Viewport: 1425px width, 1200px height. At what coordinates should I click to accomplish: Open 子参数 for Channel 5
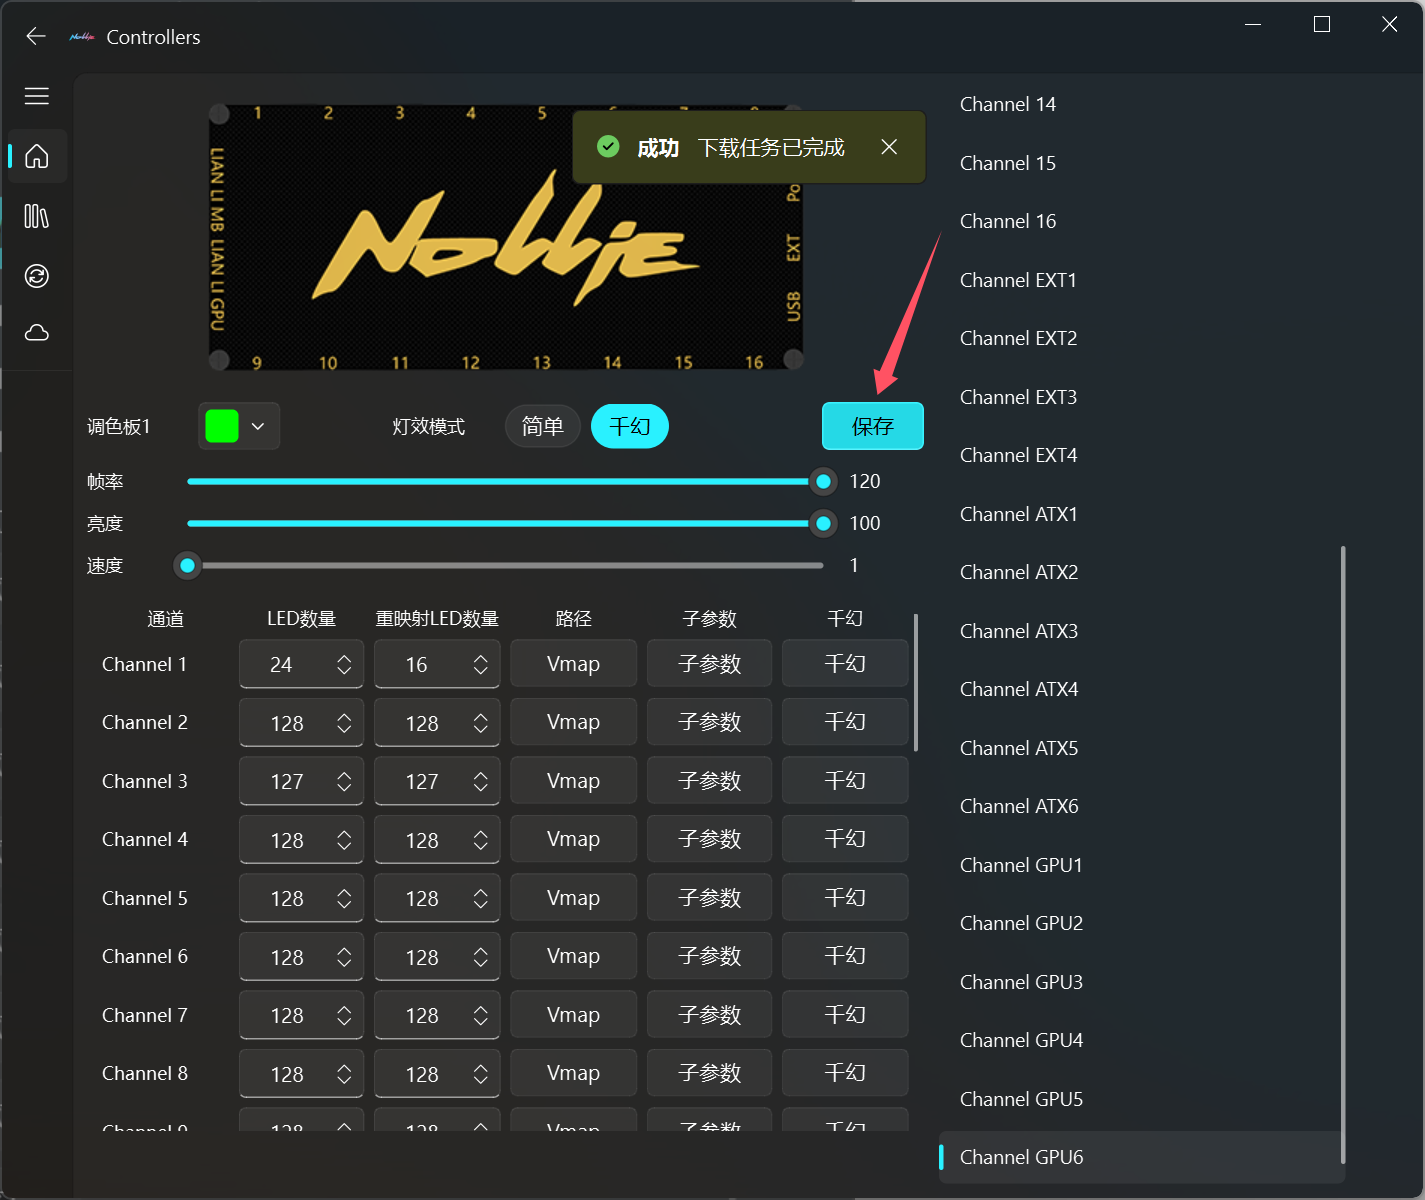(709, 898)
